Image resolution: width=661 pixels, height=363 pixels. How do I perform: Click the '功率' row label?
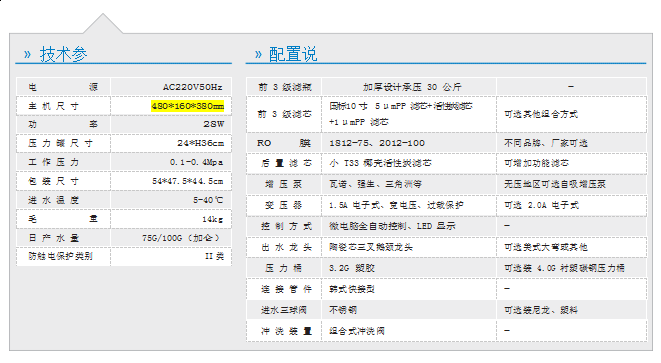(63, 124)
